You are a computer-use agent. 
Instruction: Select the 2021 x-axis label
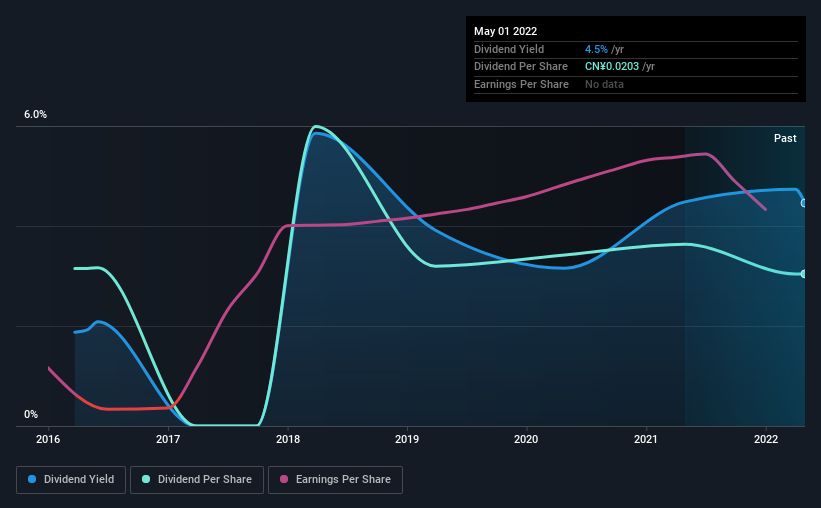646,439
